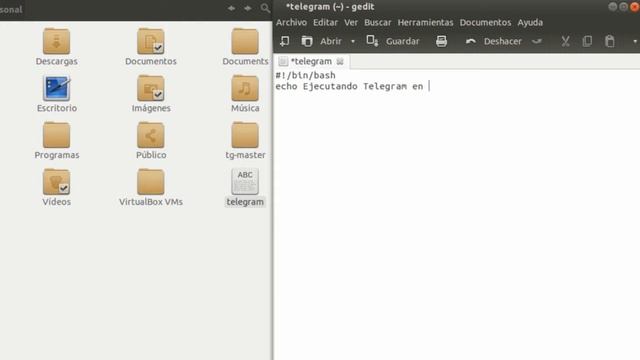Open the Ayuda menu
This screenshot has width=640, height=360.
(x=530, y=22)
